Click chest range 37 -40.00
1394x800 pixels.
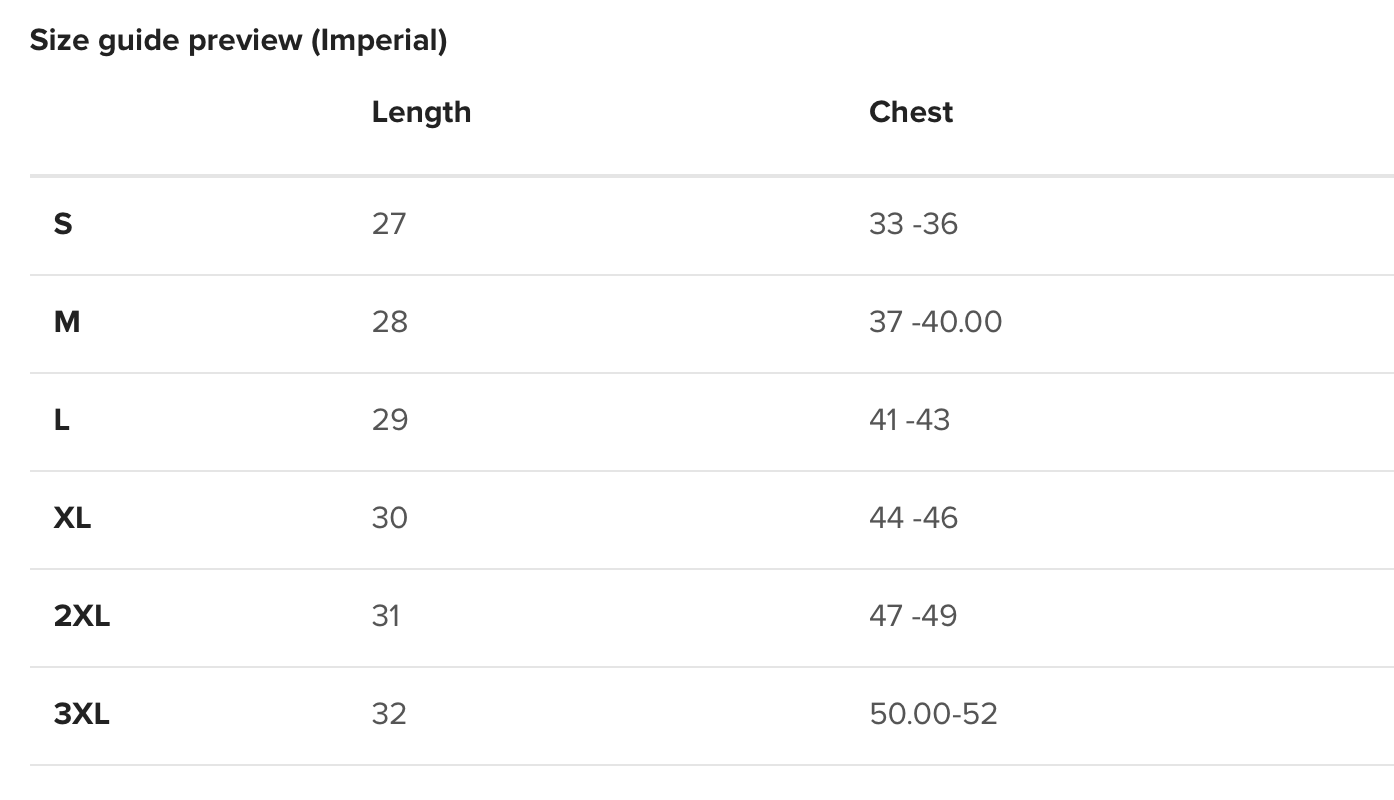(935, 322)
